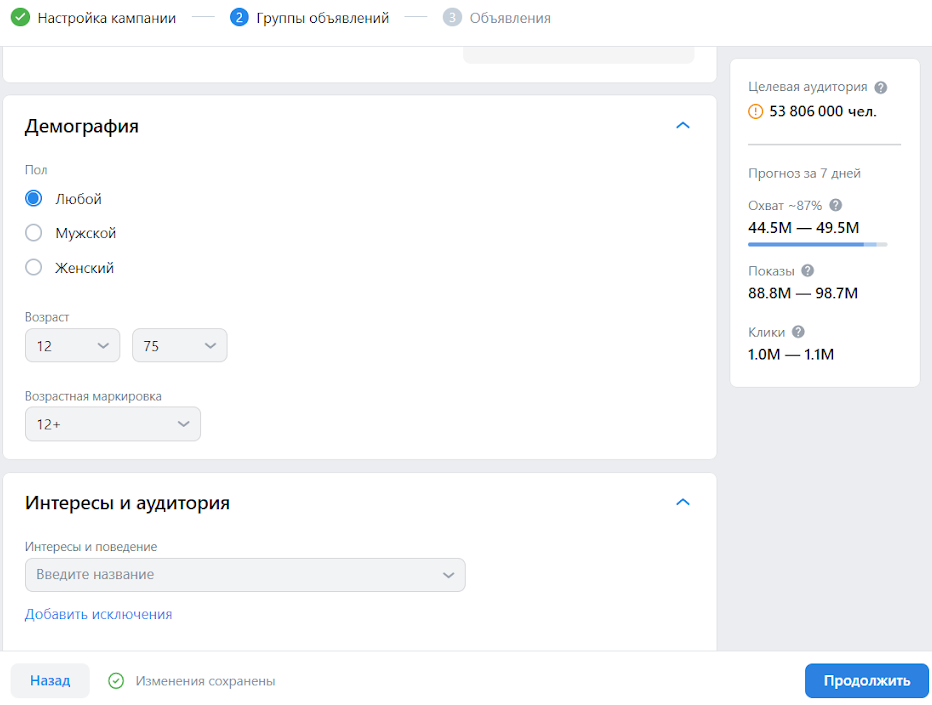Viewport: 932px width, 705px height.
Task: Open the minimum age dropdown showing 12
Action: coord(73,345)
